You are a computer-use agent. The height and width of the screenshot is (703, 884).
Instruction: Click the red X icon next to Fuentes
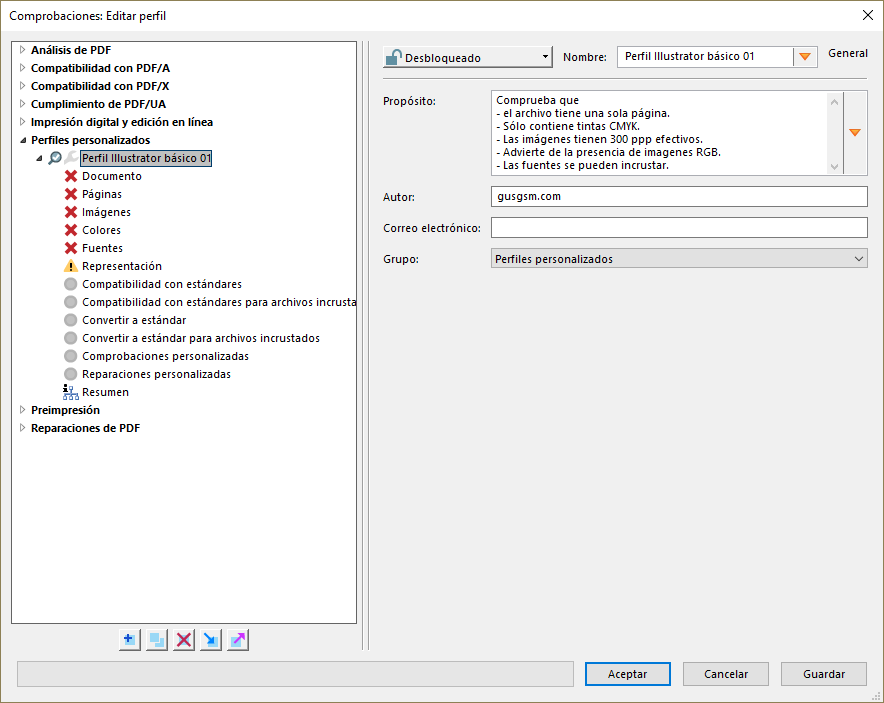(x=70, y=248)
